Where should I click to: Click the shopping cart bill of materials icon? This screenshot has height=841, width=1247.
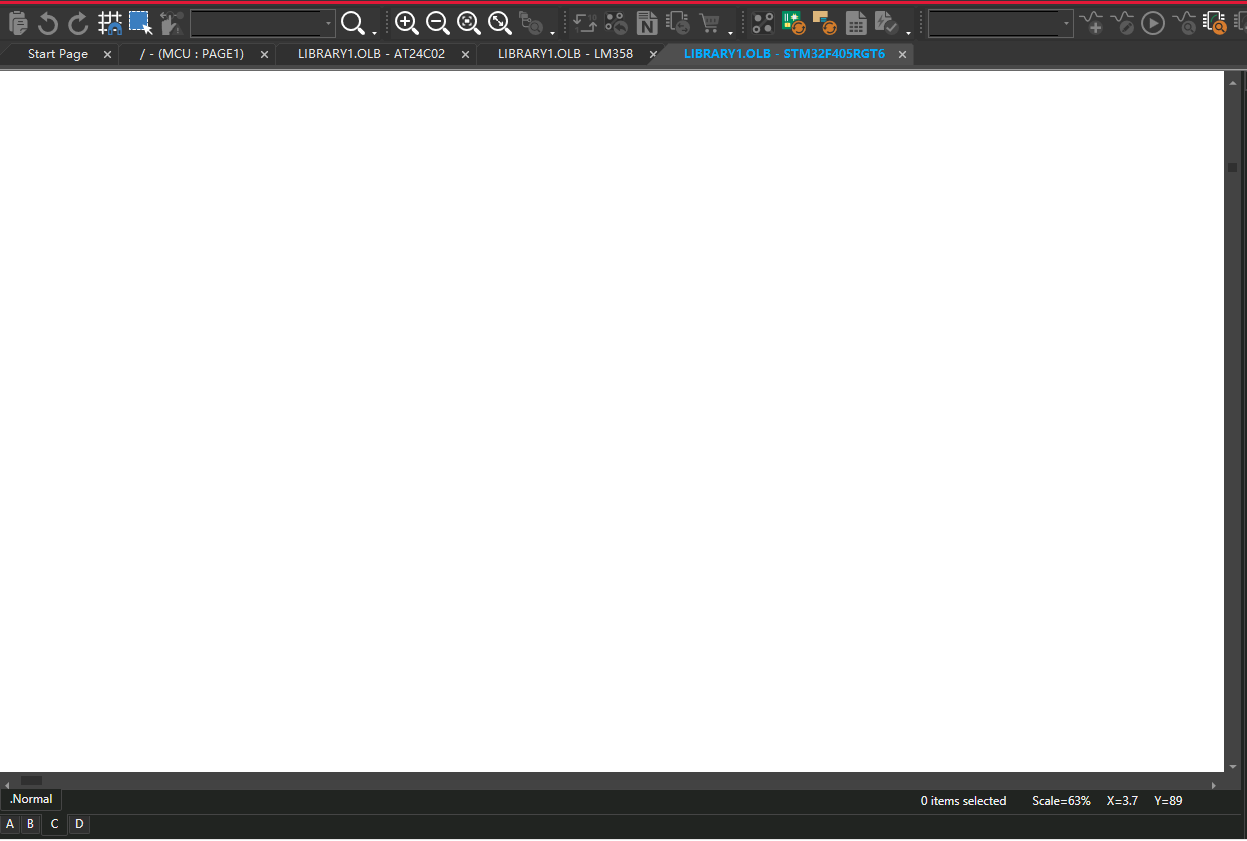(x=709, y=23)
